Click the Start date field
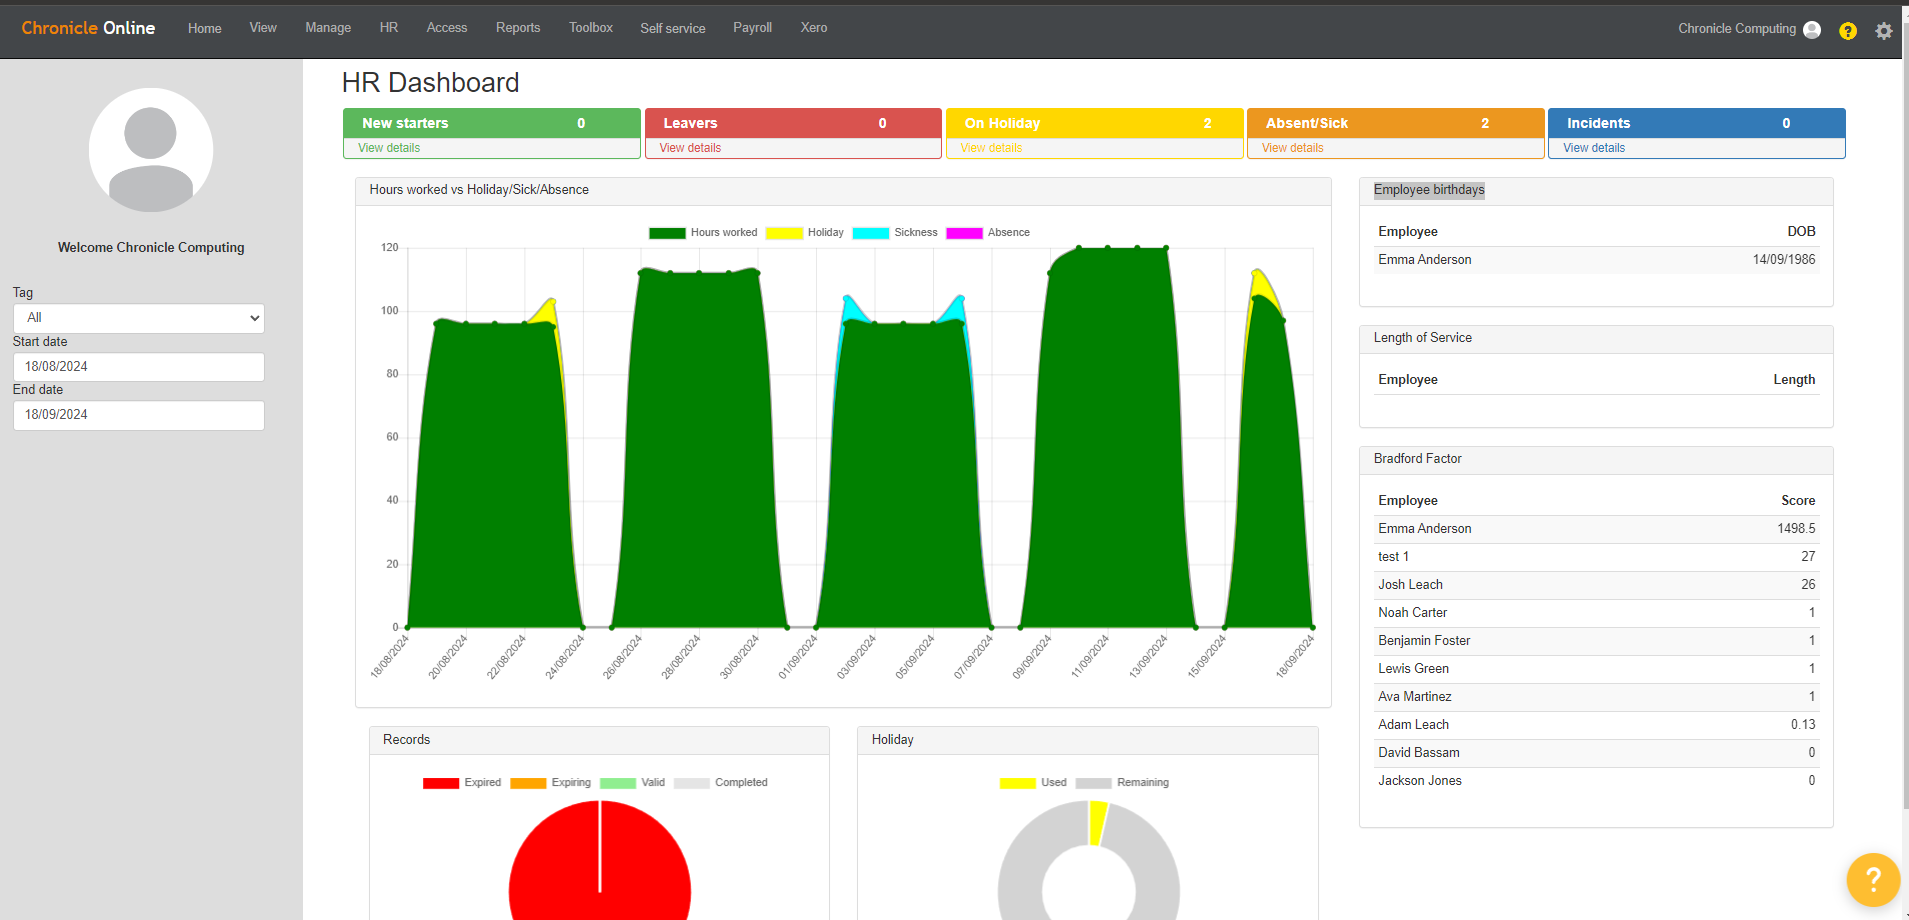Viewport: 1909px width, 920px height. coord(139,367)
